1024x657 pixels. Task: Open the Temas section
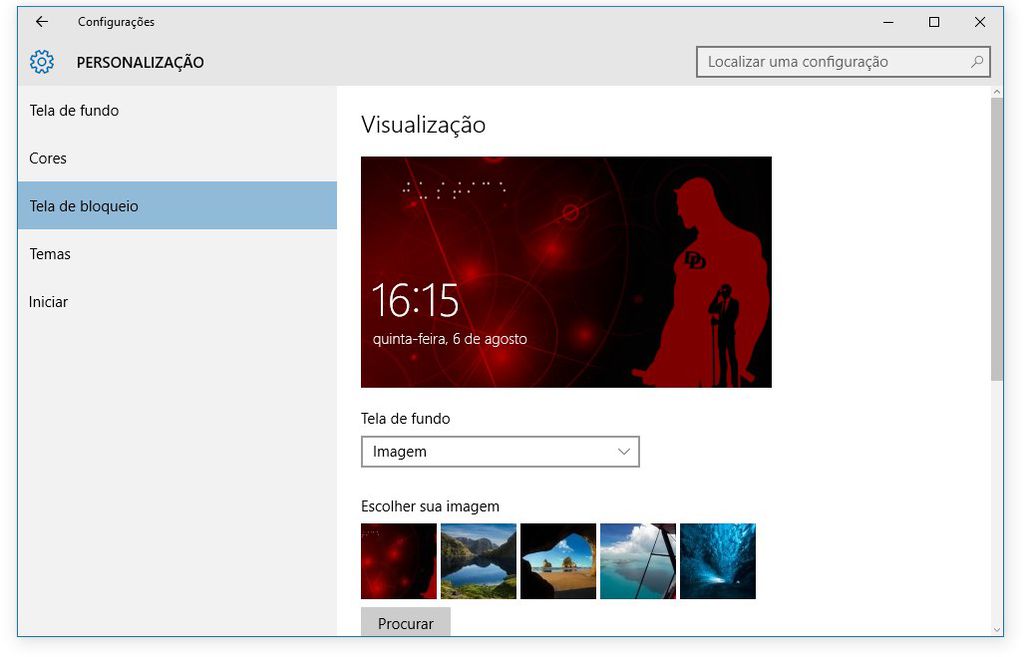(x=177, y=253)
